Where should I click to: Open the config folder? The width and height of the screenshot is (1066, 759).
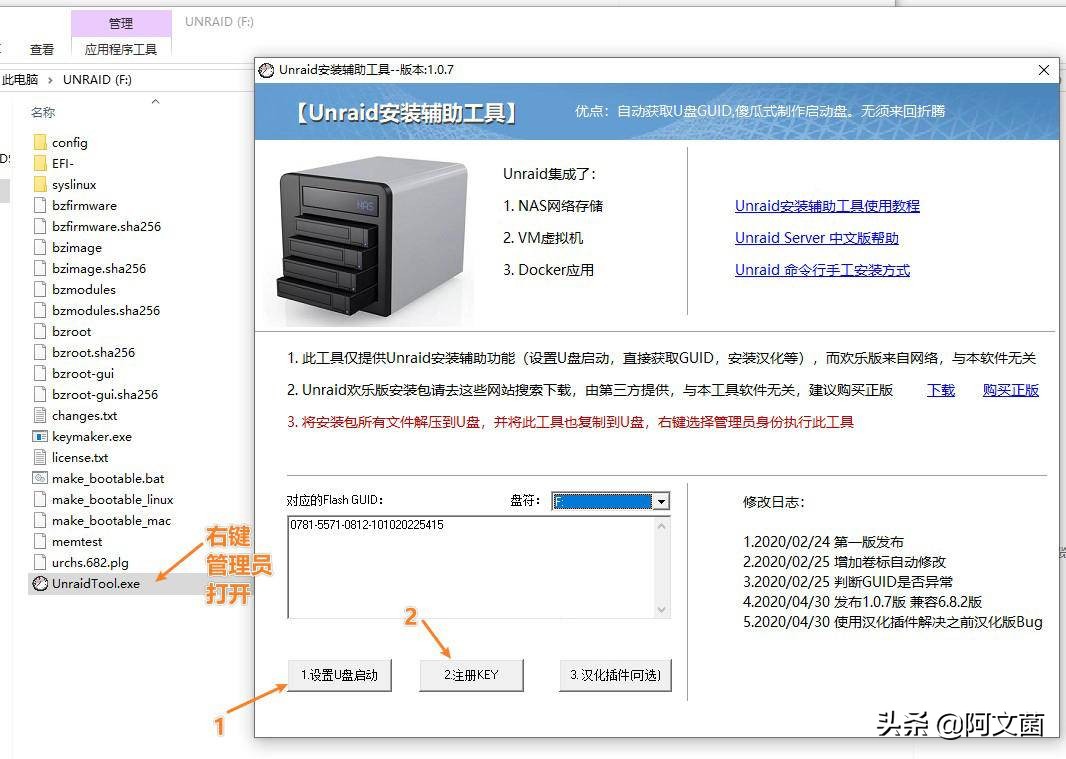69,142
